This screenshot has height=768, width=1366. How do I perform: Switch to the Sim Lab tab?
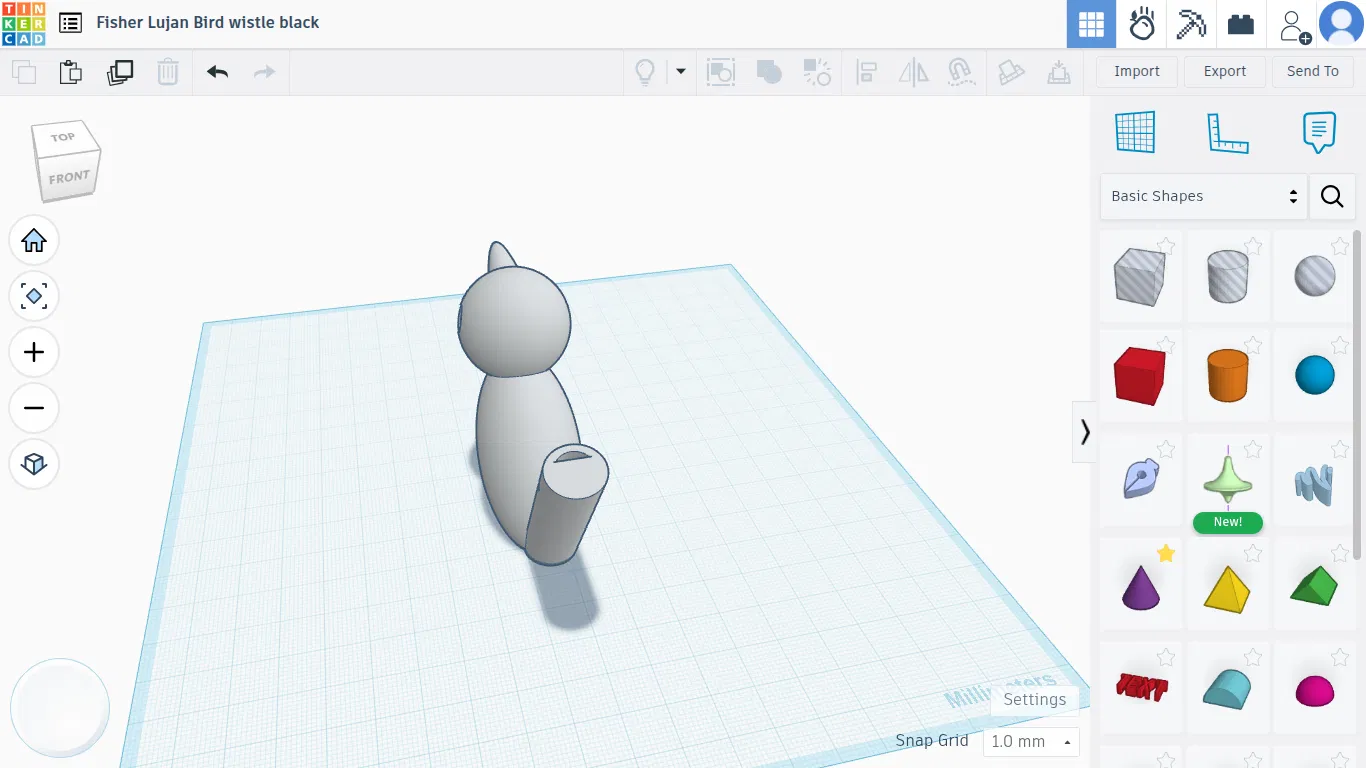pos(1142,24)
